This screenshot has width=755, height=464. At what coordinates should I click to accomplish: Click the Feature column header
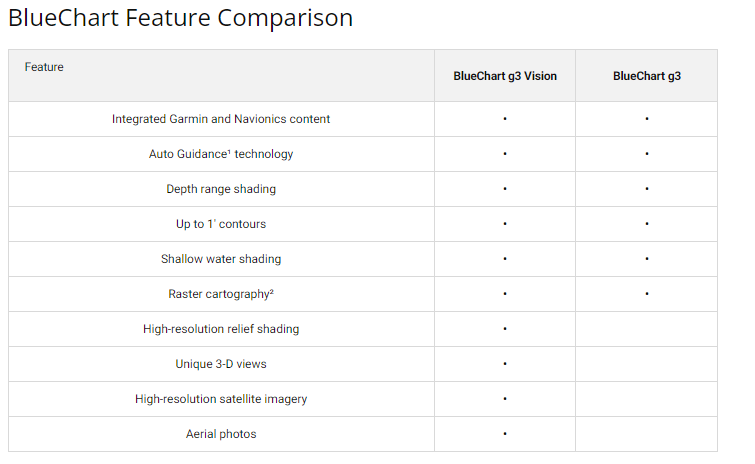pyautogui.click(x=44, y=67)
